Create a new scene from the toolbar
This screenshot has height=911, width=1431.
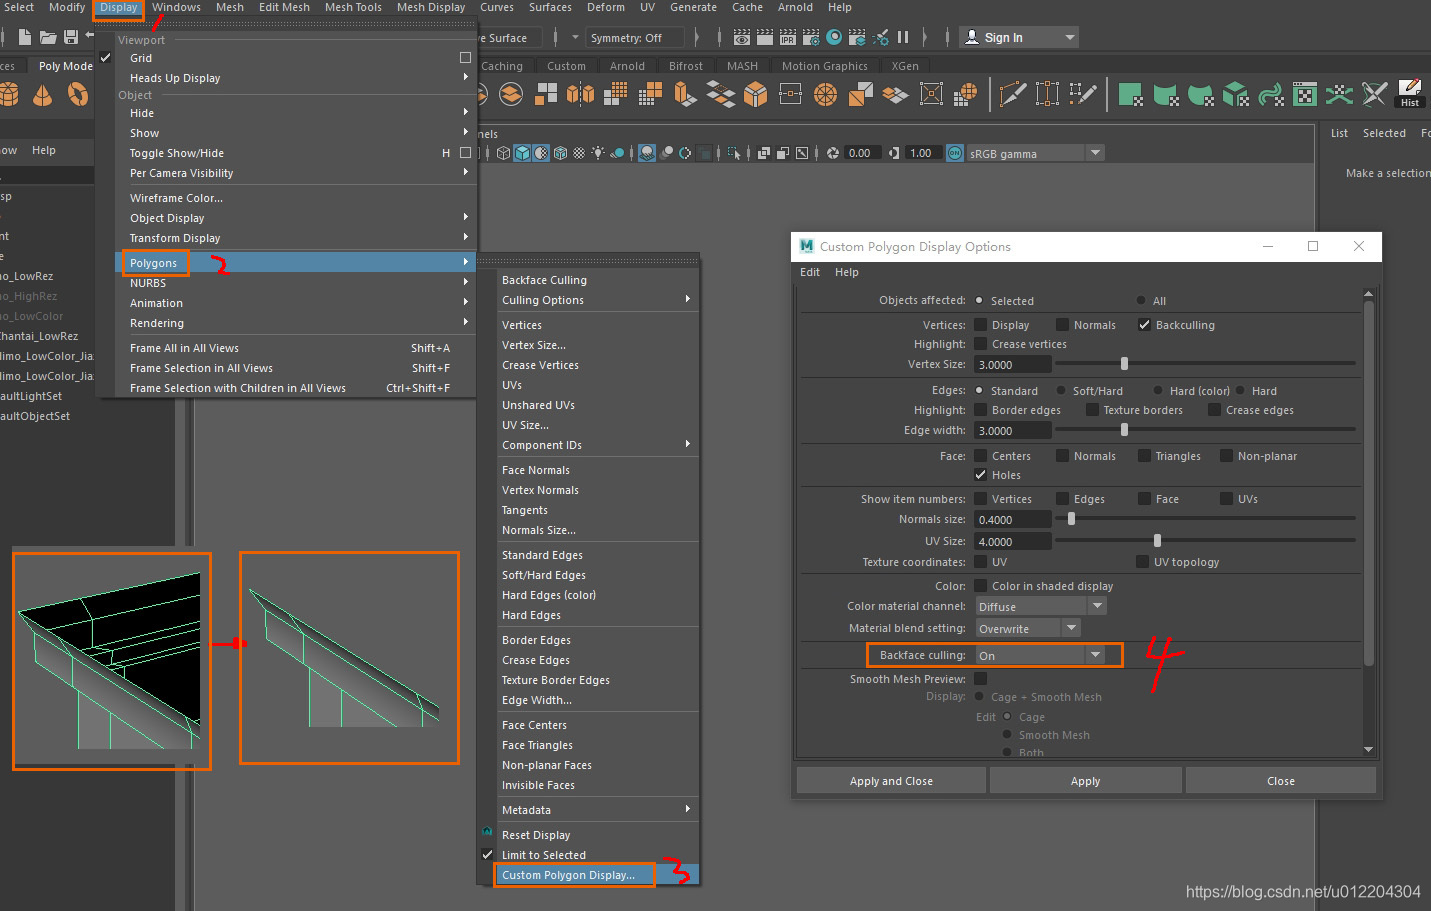point(24,38)
